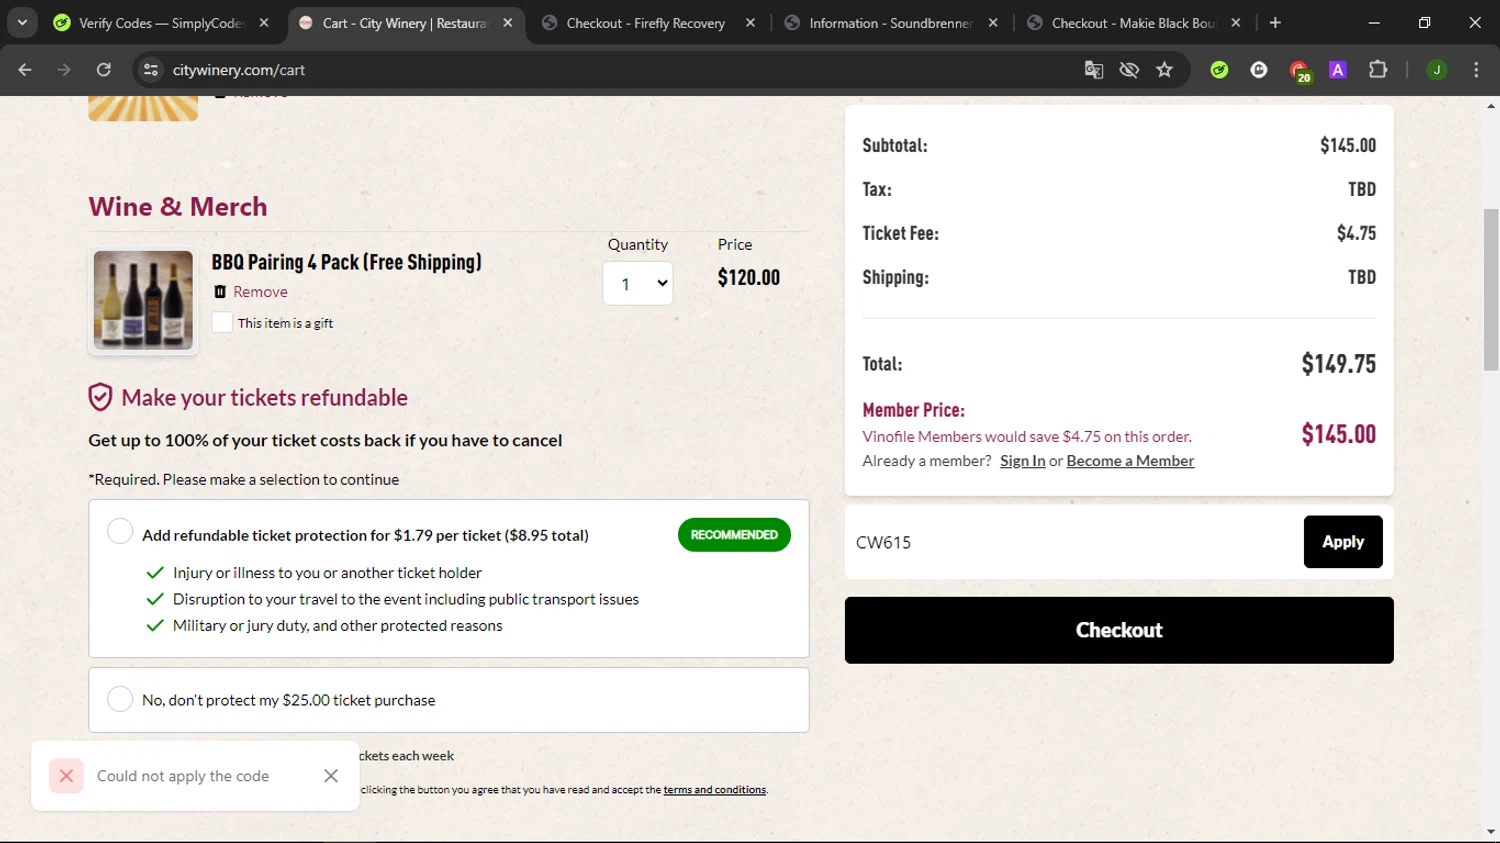
Task: Click the $149.75 Total amount
Action: (1339, 364)
